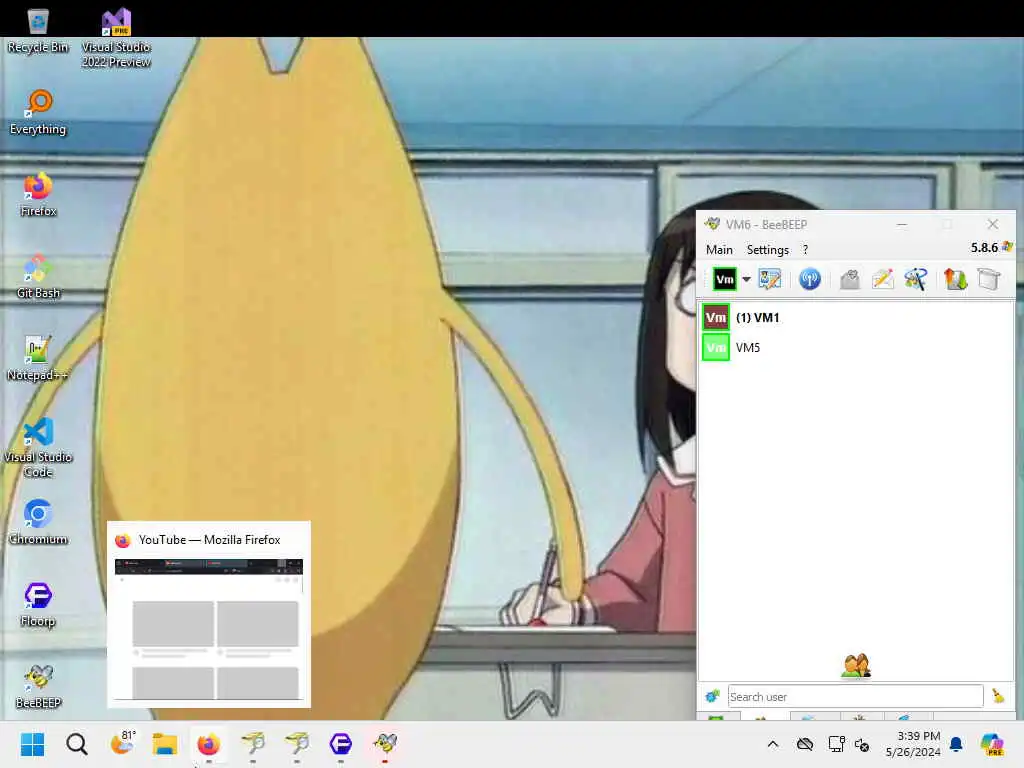Open the file transfer arrows icon
The height and width of the screenshot is (768, 1024).
[x=955, y=280]
